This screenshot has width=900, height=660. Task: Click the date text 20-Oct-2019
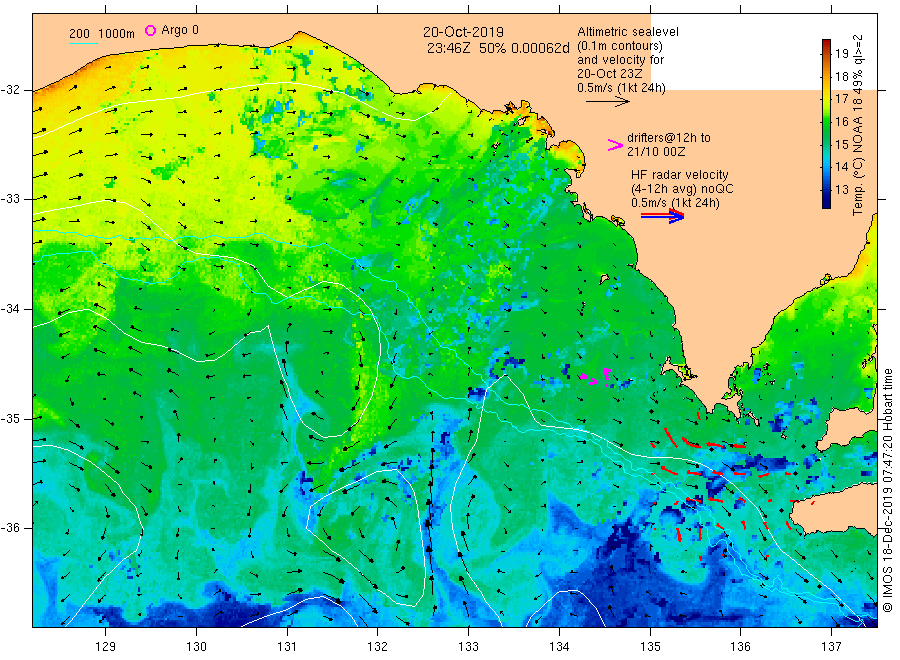pyautogui.click(x=463, y=32)
